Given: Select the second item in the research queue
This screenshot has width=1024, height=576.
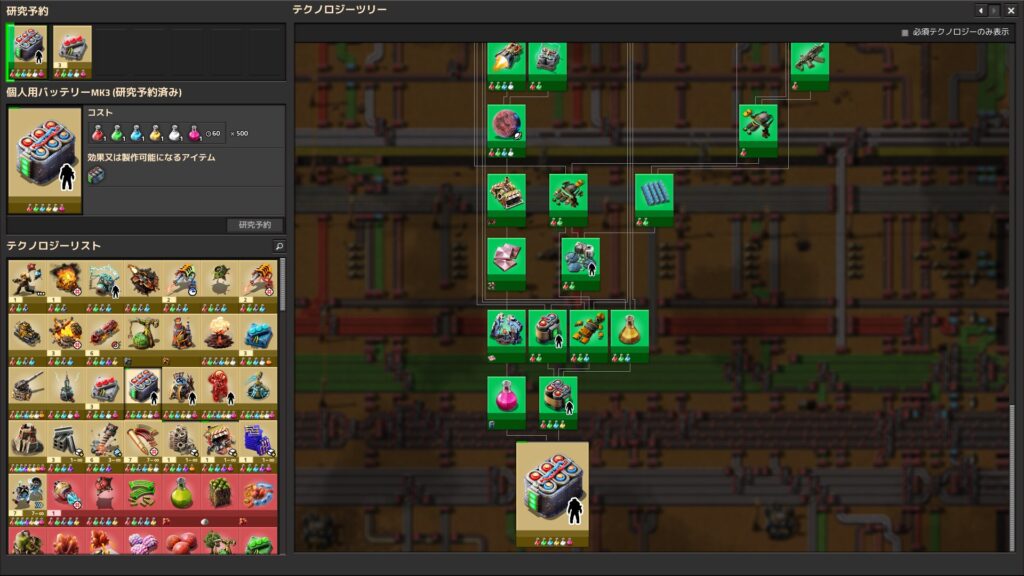Looking at the screenshot, I should point(72,51).
